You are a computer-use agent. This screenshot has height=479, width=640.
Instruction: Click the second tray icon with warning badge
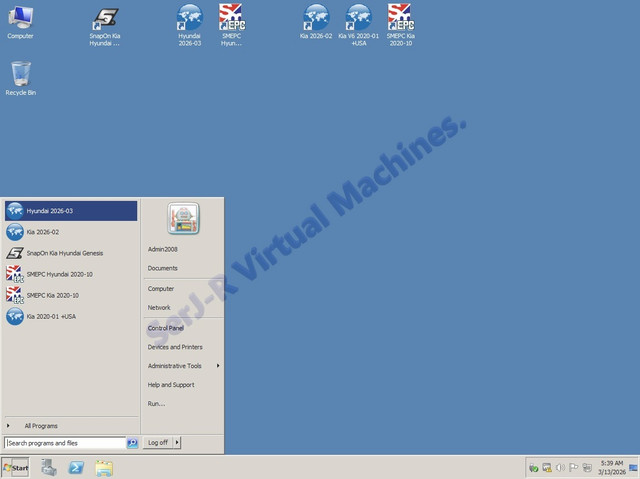[x=547, y=468]
